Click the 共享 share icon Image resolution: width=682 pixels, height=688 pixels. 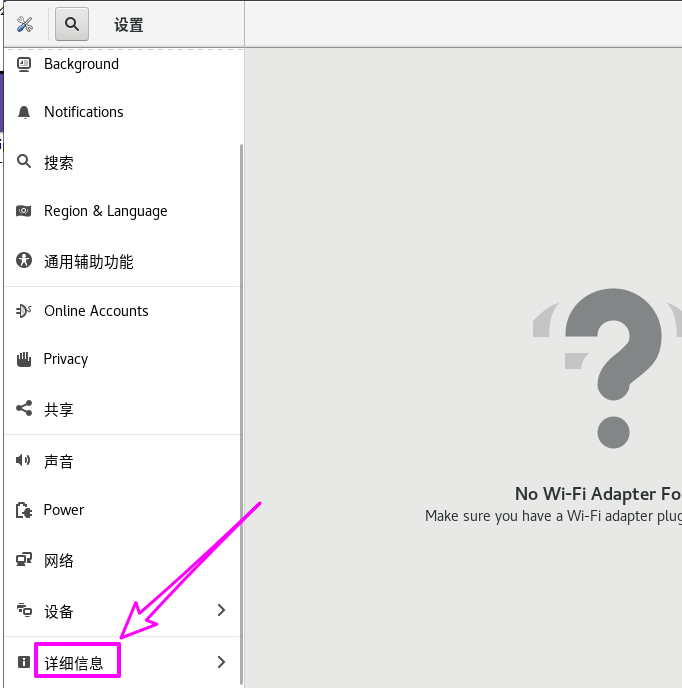24,409
